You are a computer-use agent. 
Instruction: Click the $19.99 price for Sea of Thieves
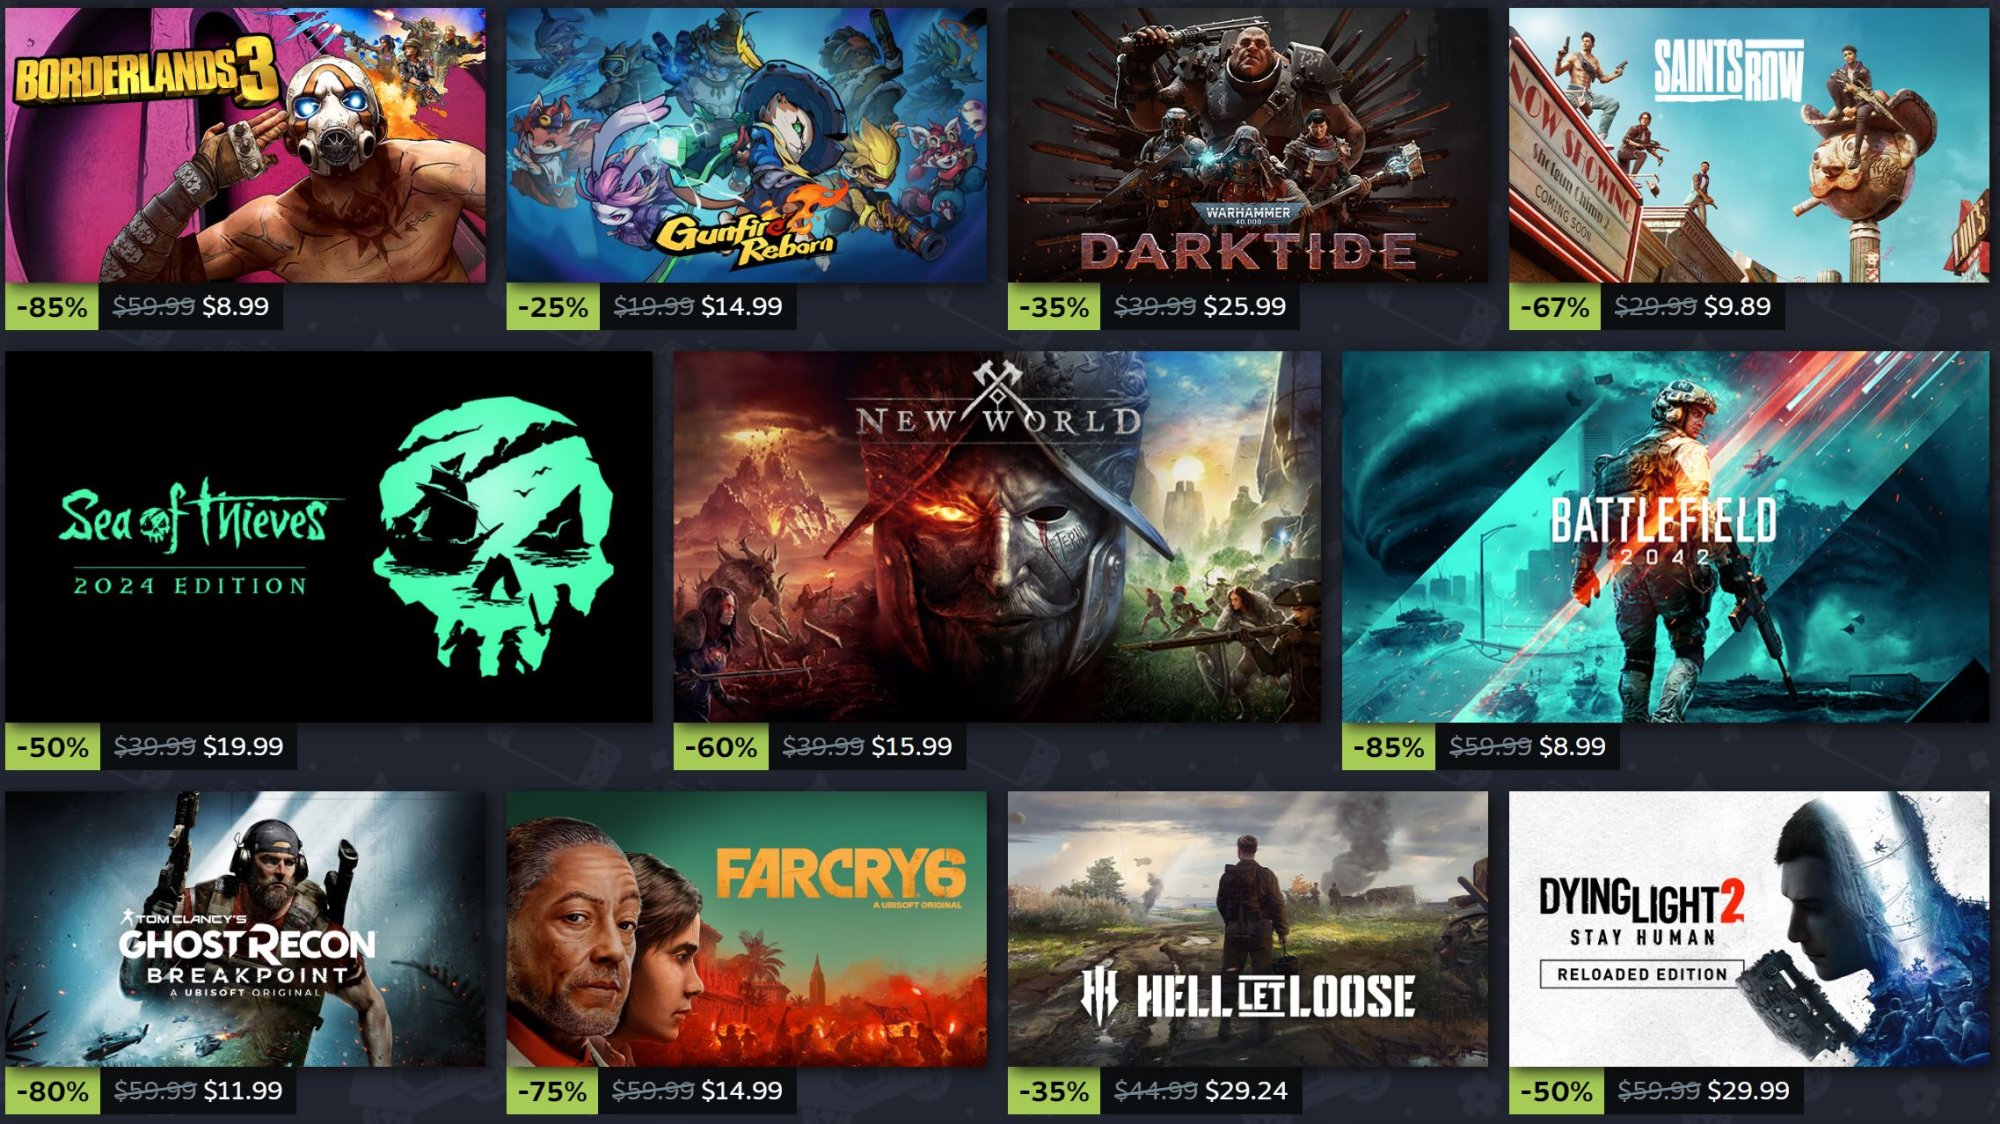(x=243, y=747)
